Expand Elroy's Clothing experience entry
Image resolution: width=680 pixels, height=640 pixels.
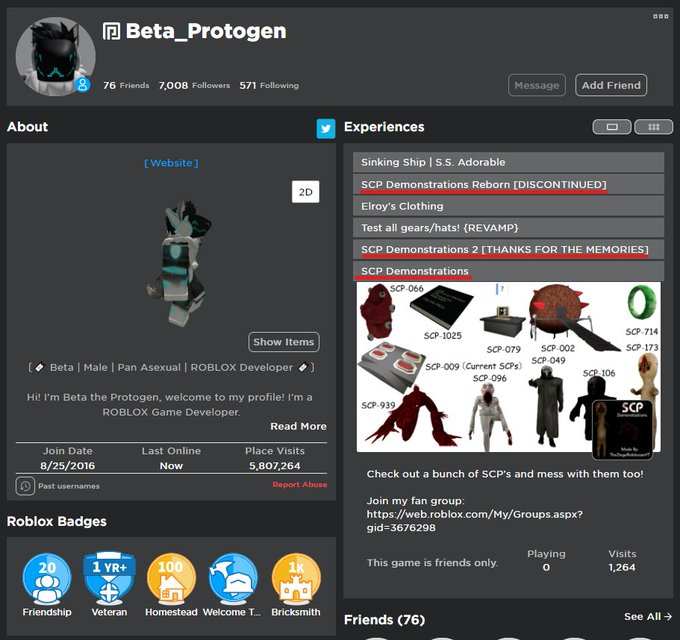click(x=508, y=206)
